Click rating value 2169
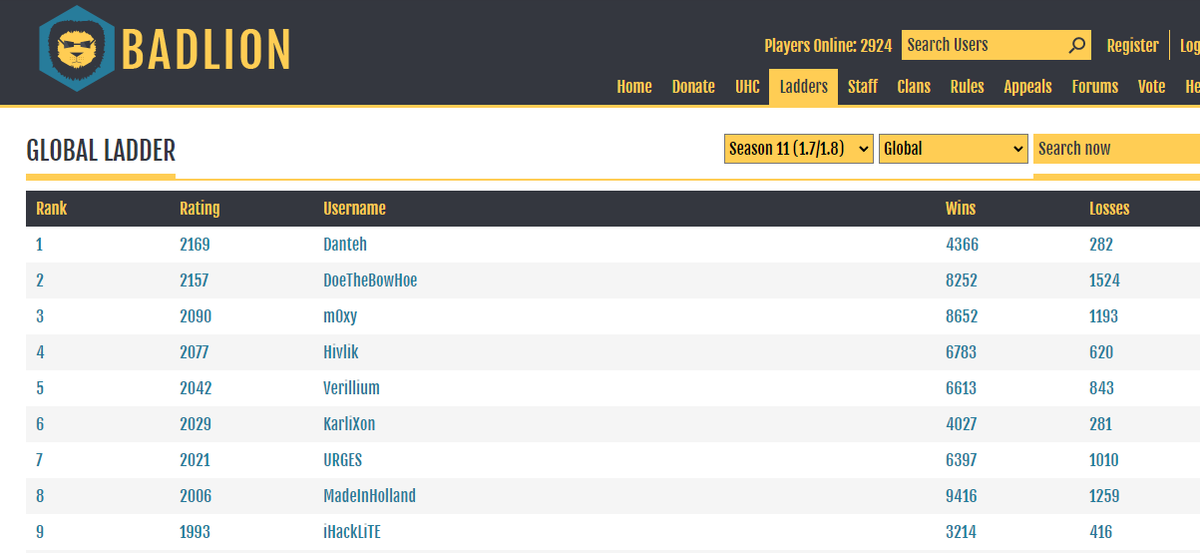The height and width of the screenshot is (553, 1200). (195, 244)
